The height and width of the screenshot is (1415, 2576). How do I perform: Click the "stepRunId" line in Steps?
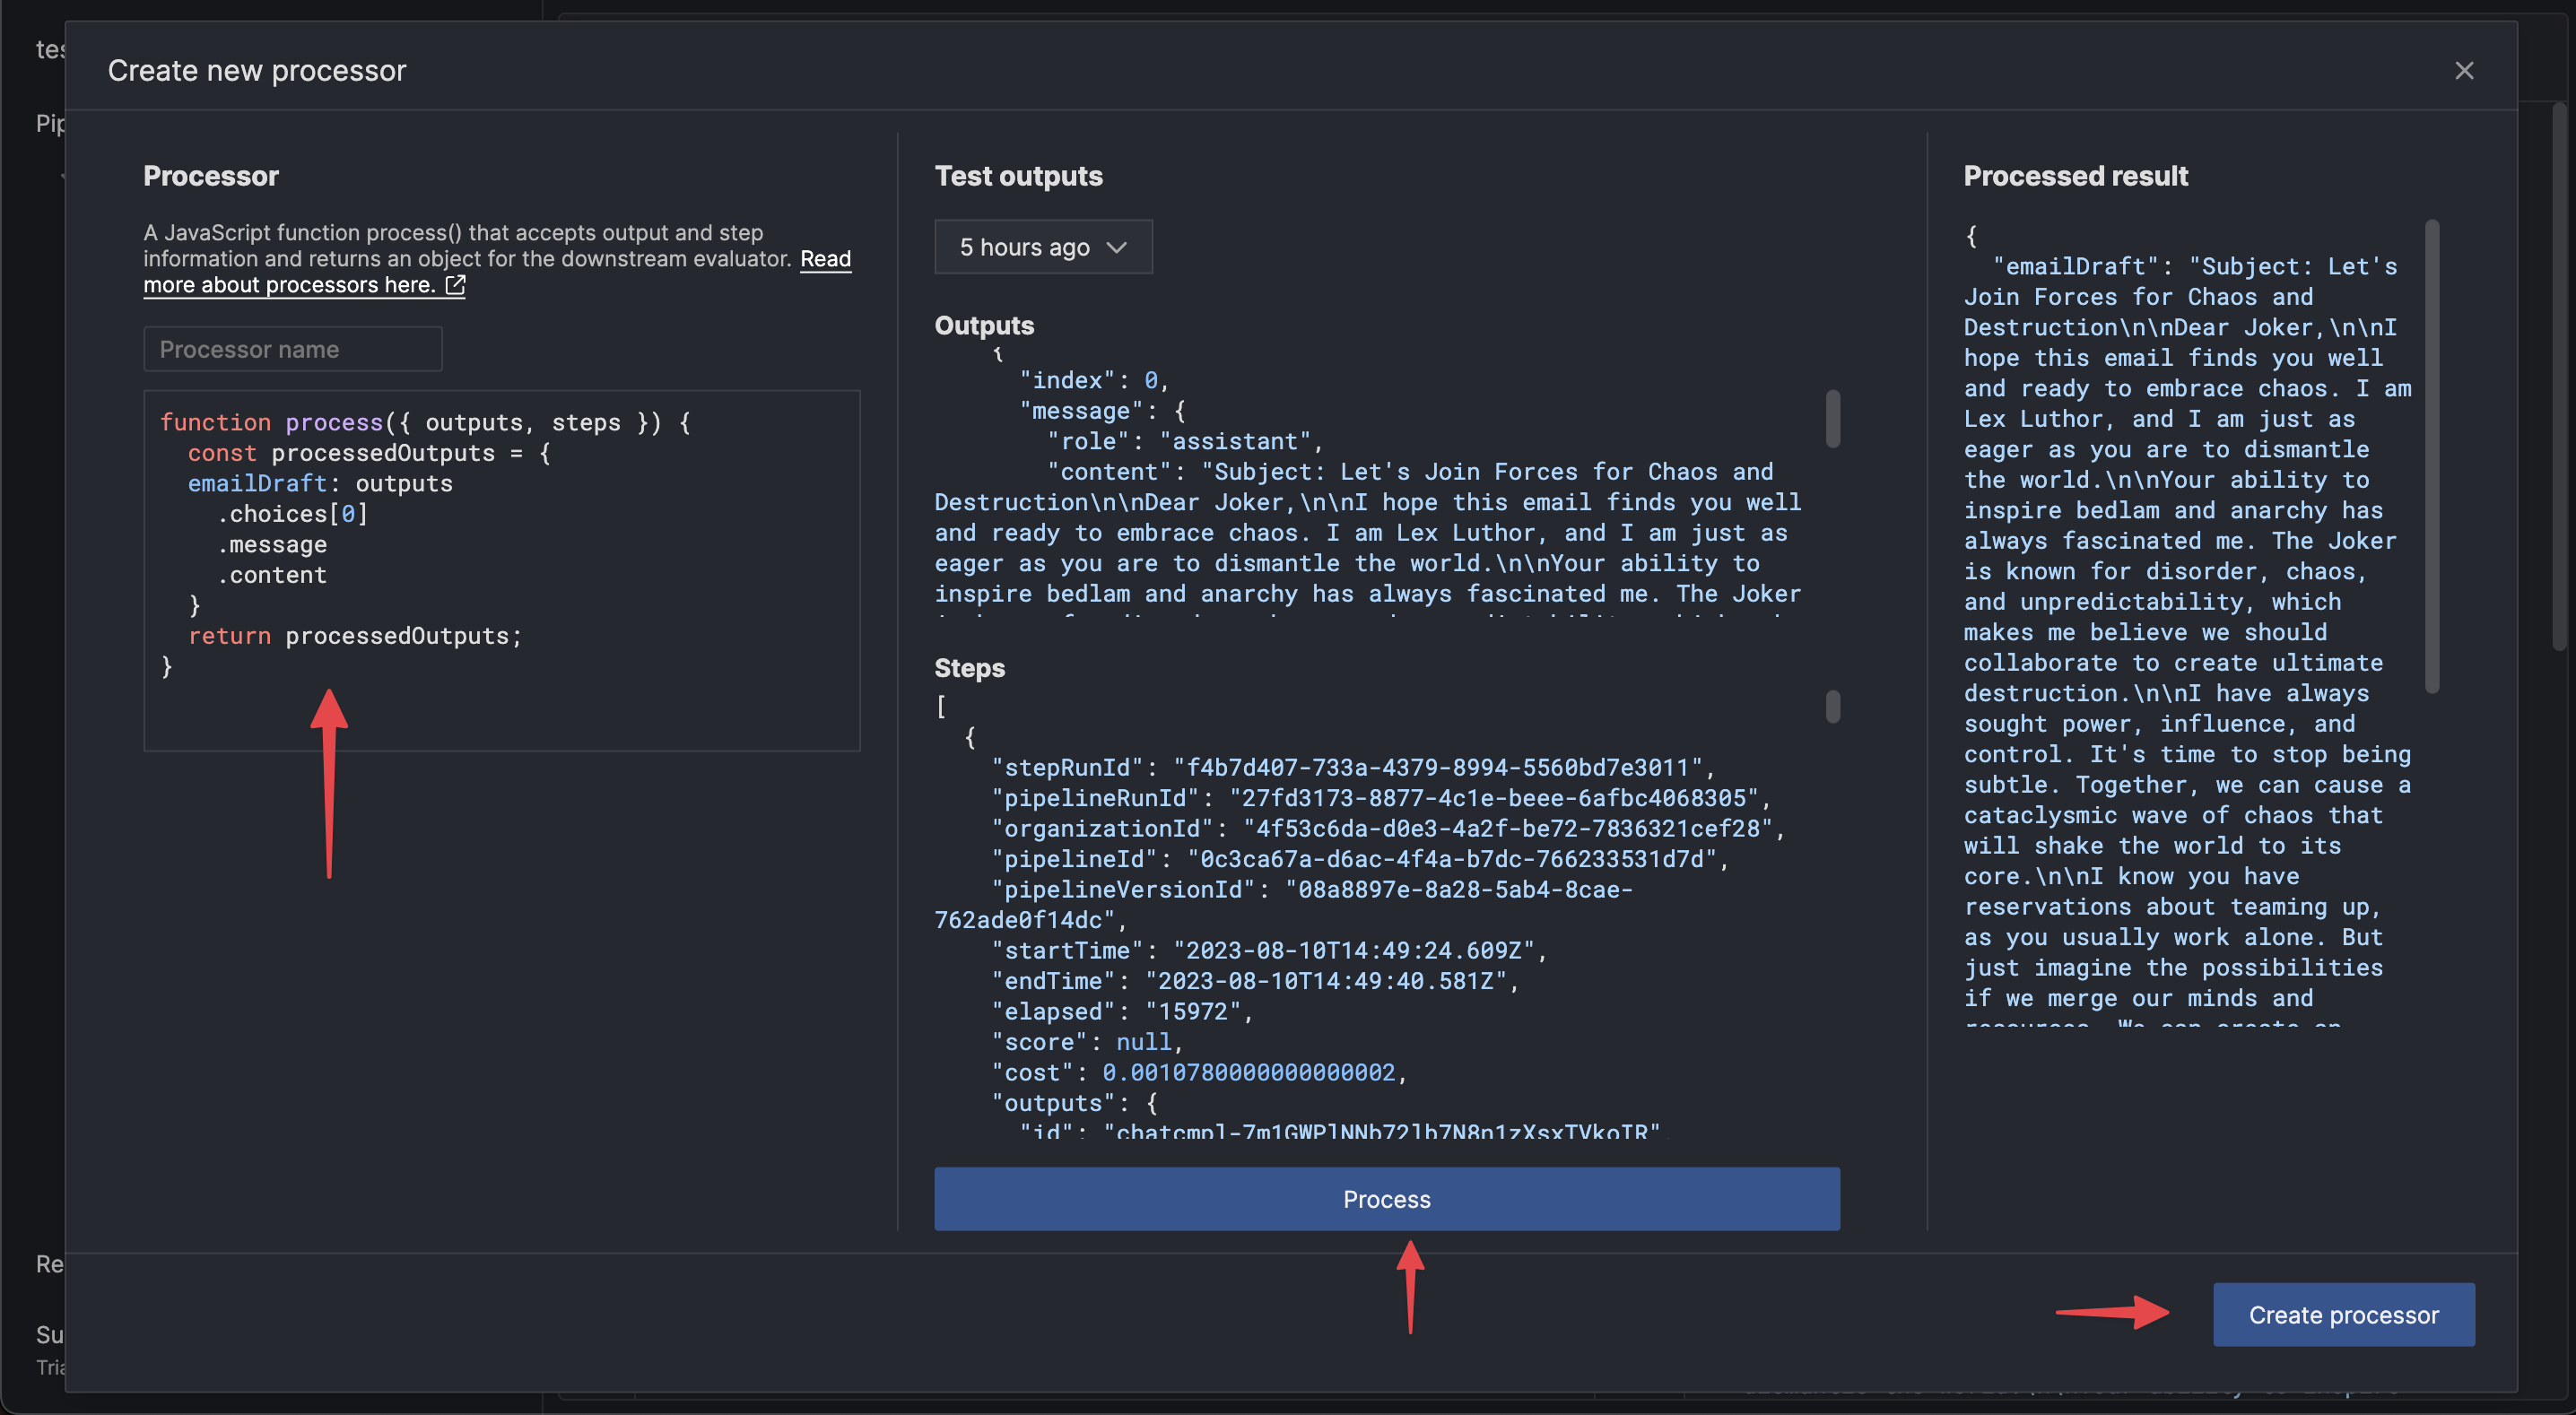[1353, 767]
